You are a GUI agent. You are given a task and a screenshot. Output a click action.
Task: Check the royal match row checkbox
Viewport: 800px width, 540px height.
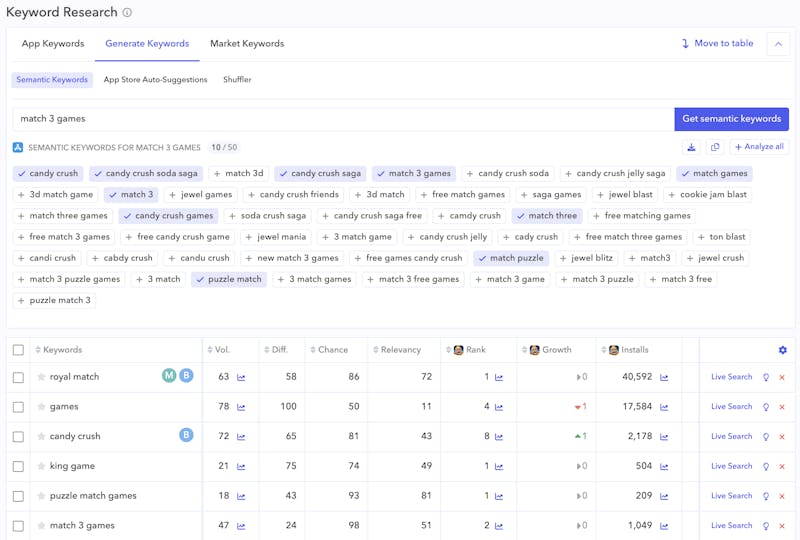coord(18,377)
